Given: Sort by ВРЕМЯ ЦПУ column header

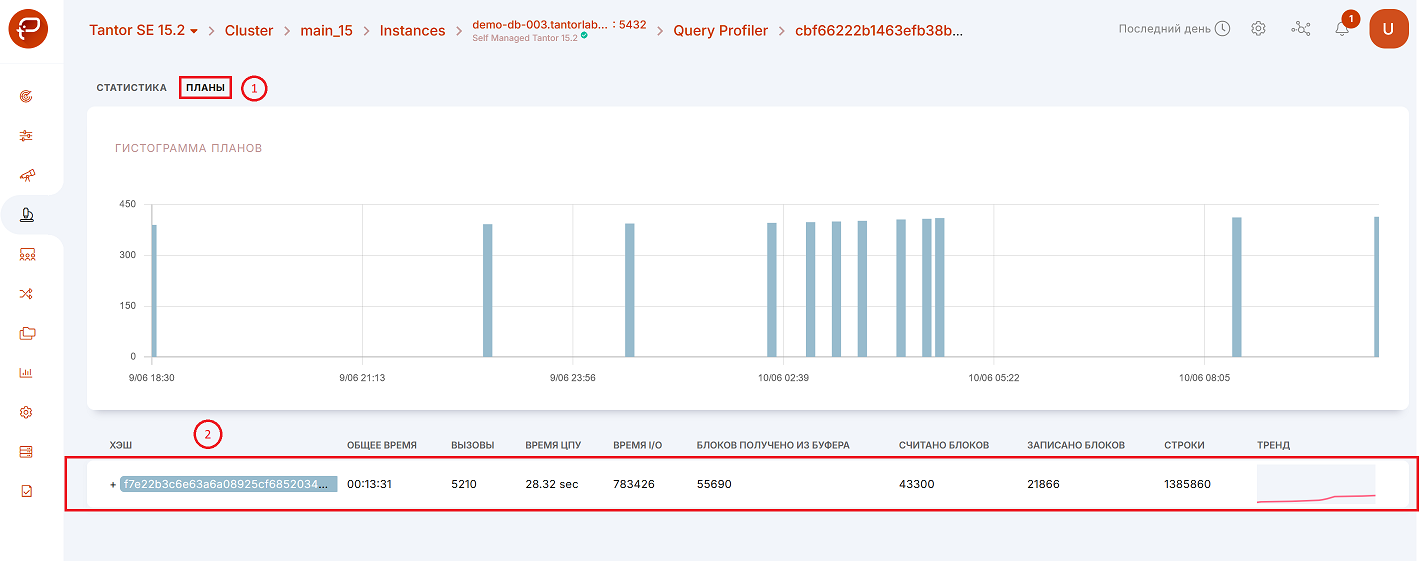Looking at the screenshot, I should pos(553,445).
